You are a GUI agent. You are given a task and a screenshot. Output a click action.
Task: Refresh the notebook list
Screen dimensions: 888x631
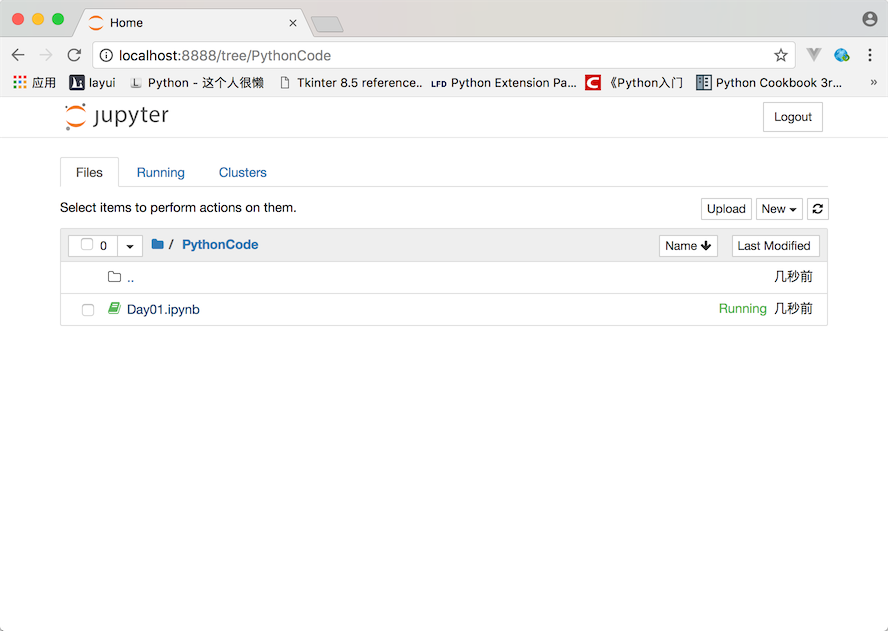point(818,209)
